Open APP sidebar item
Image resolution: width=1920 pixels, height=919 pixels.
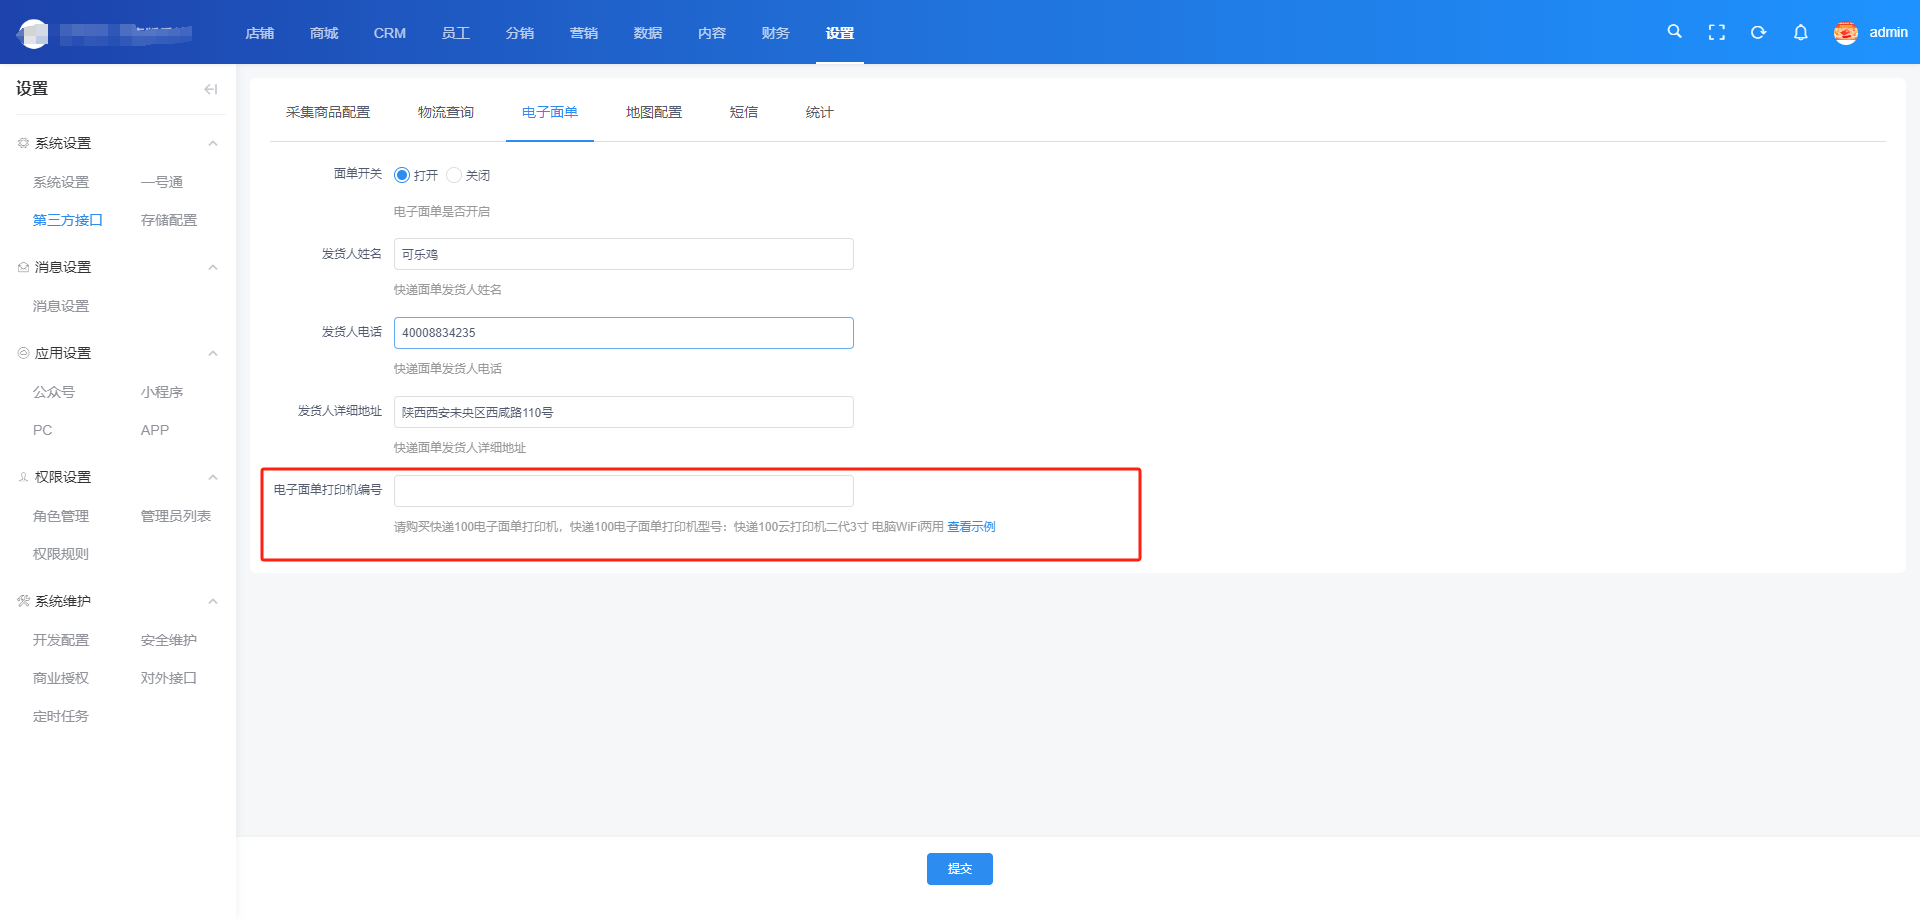155,430
